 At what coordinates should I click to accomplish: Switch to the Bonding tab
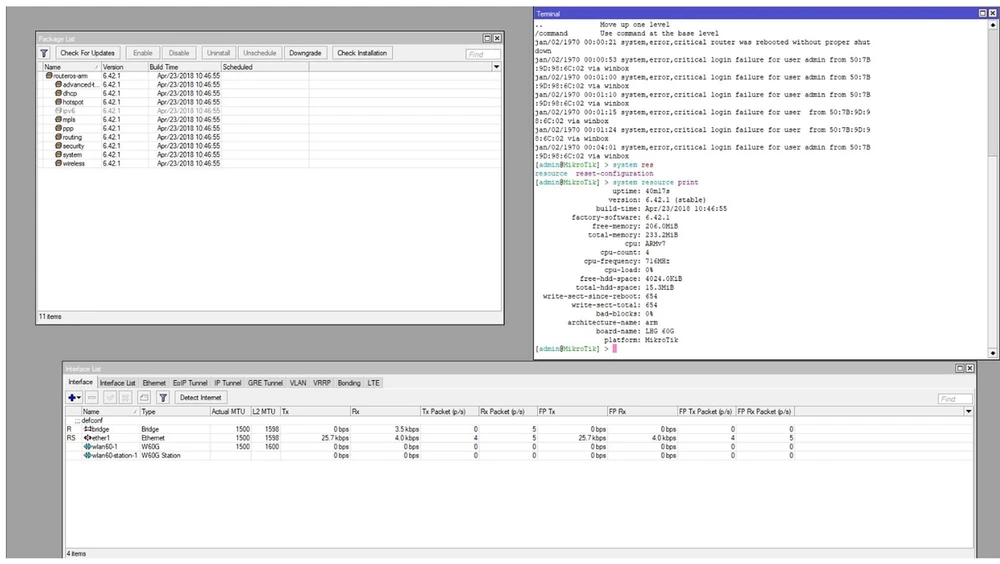(349, 383)
